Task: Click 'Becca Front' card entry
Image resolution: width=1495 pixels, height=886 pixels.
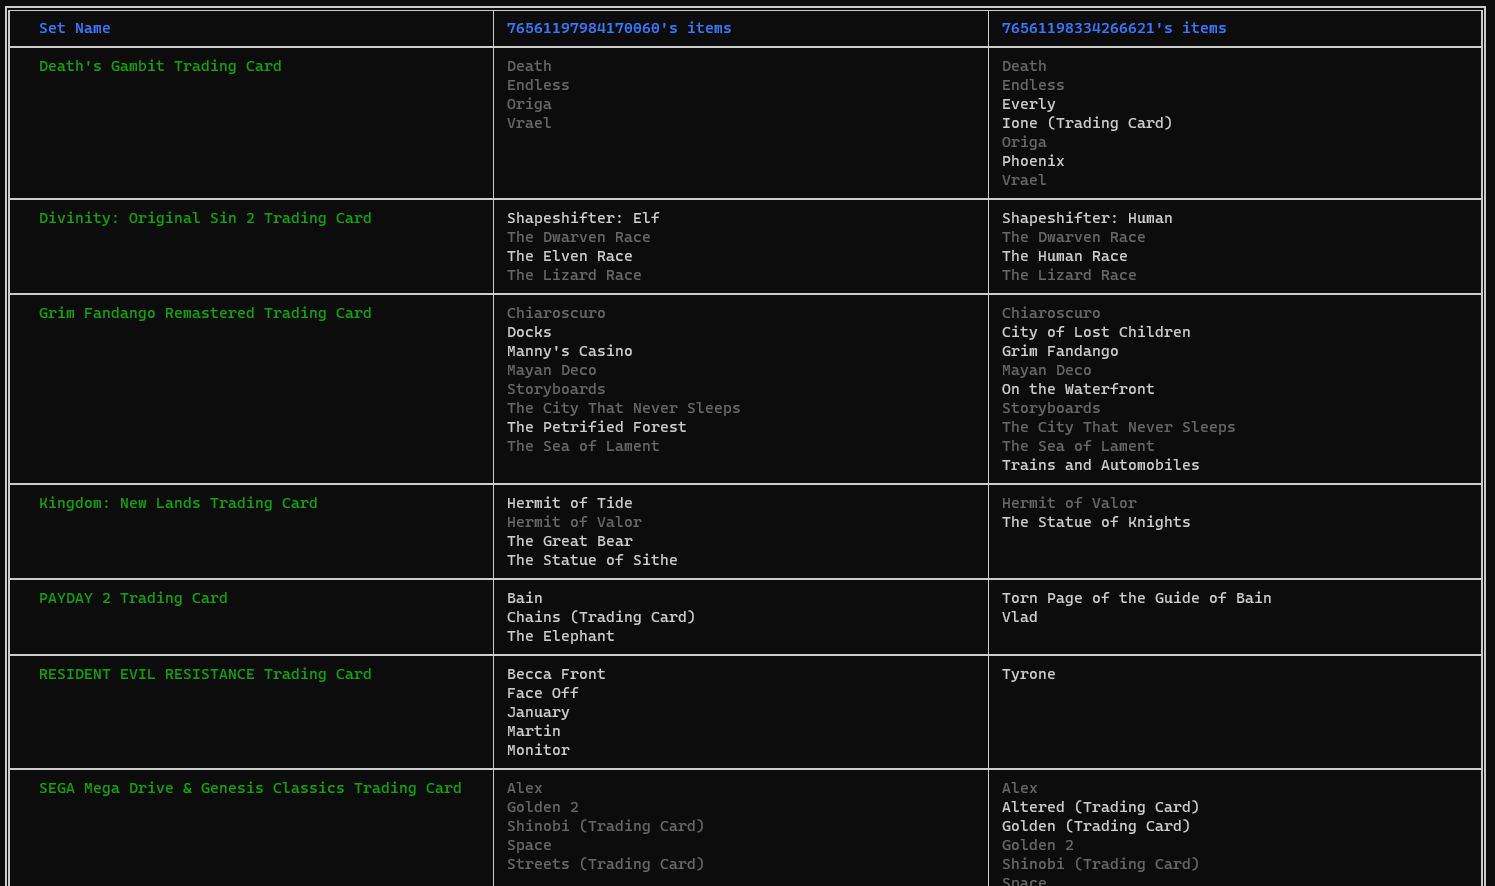Action: (x=556, y=674)
